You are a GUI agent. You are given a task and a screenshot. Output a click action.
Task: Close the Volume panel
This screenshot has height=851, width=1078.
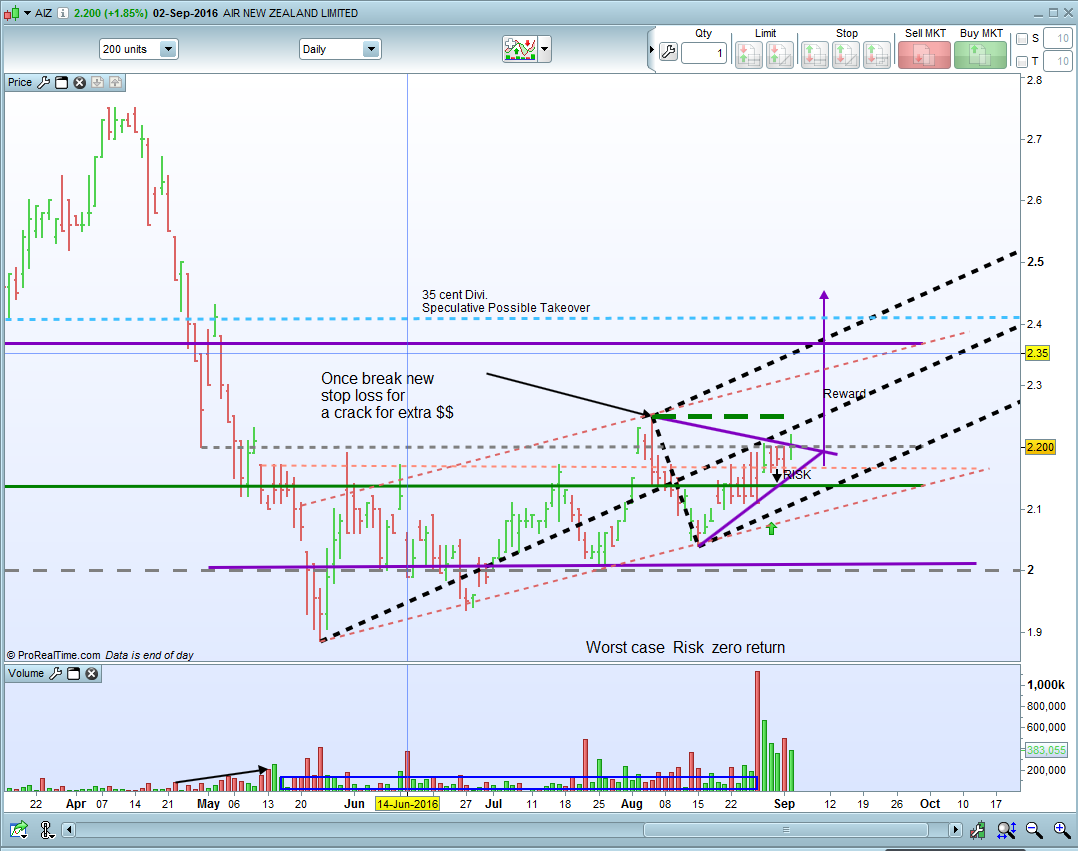pyautogui.click(x=91, y=674)
